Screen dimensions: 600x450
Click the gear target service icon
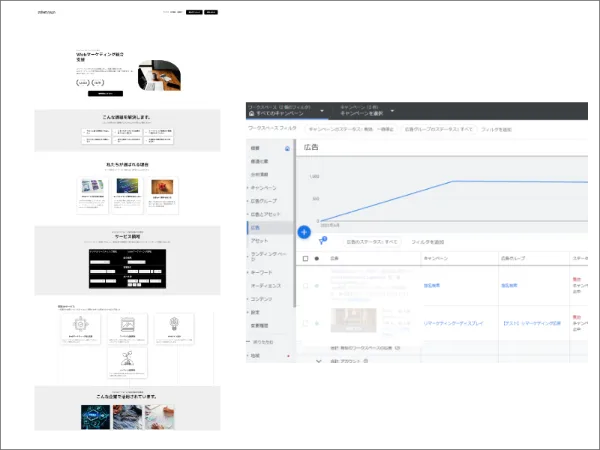coord(83,324)
